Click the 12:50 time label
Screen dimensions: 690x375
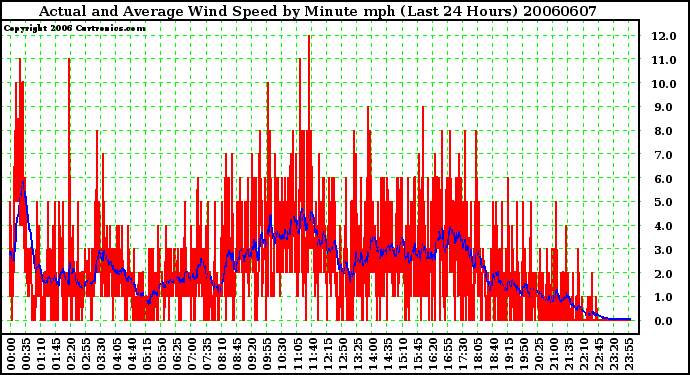[x=343, y=354]
